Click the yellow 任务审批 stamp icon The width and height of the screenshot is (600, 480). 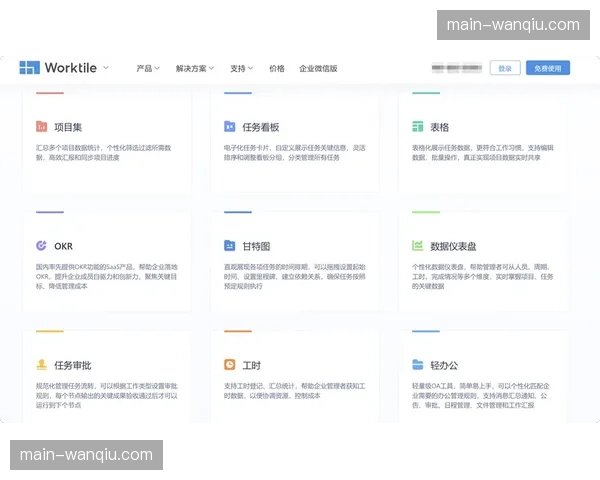pos(41,364)
